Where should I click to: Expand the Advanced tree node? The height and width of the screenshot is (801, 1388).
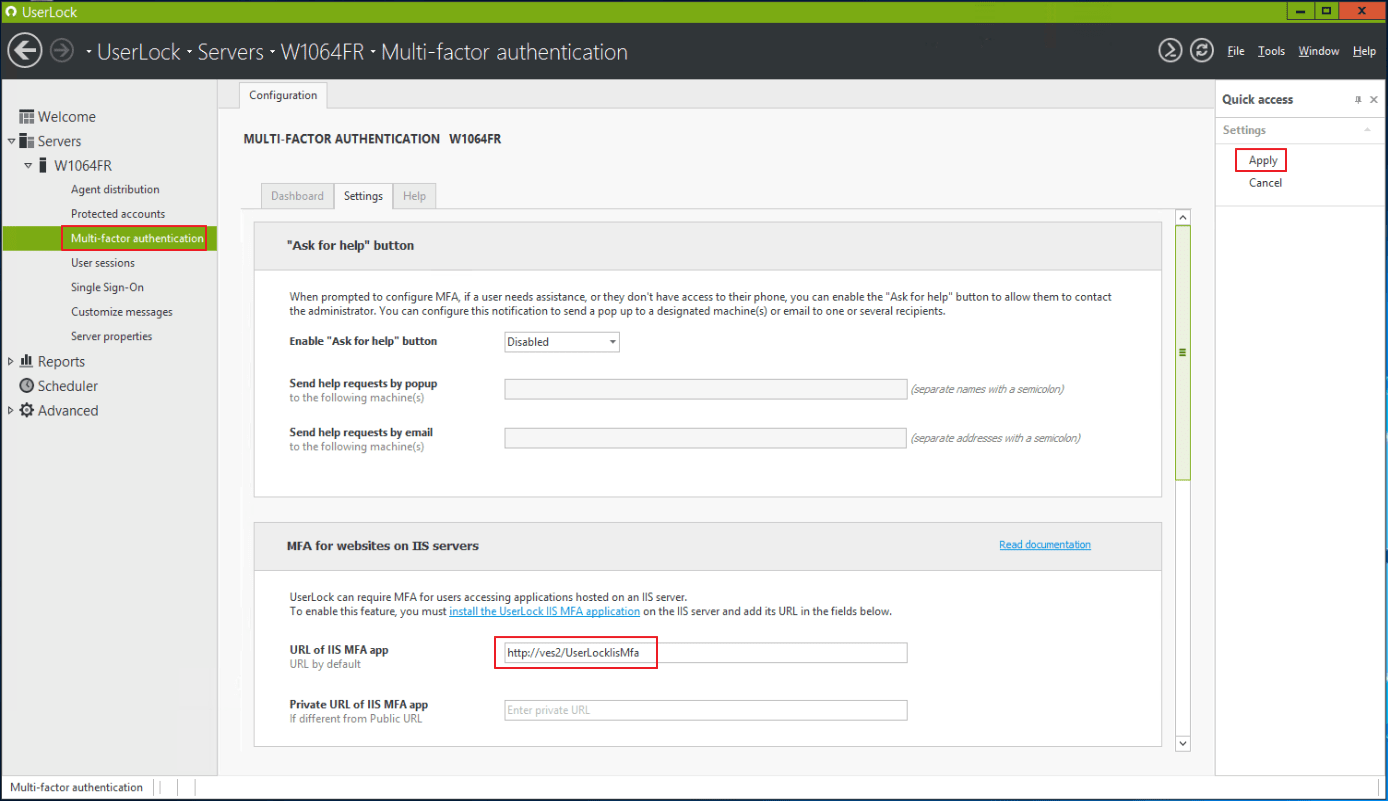[11, 410]
